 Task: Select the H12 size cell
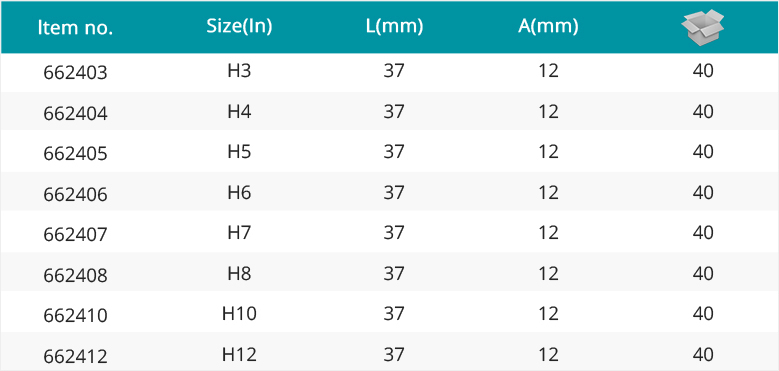pos(239,354)
